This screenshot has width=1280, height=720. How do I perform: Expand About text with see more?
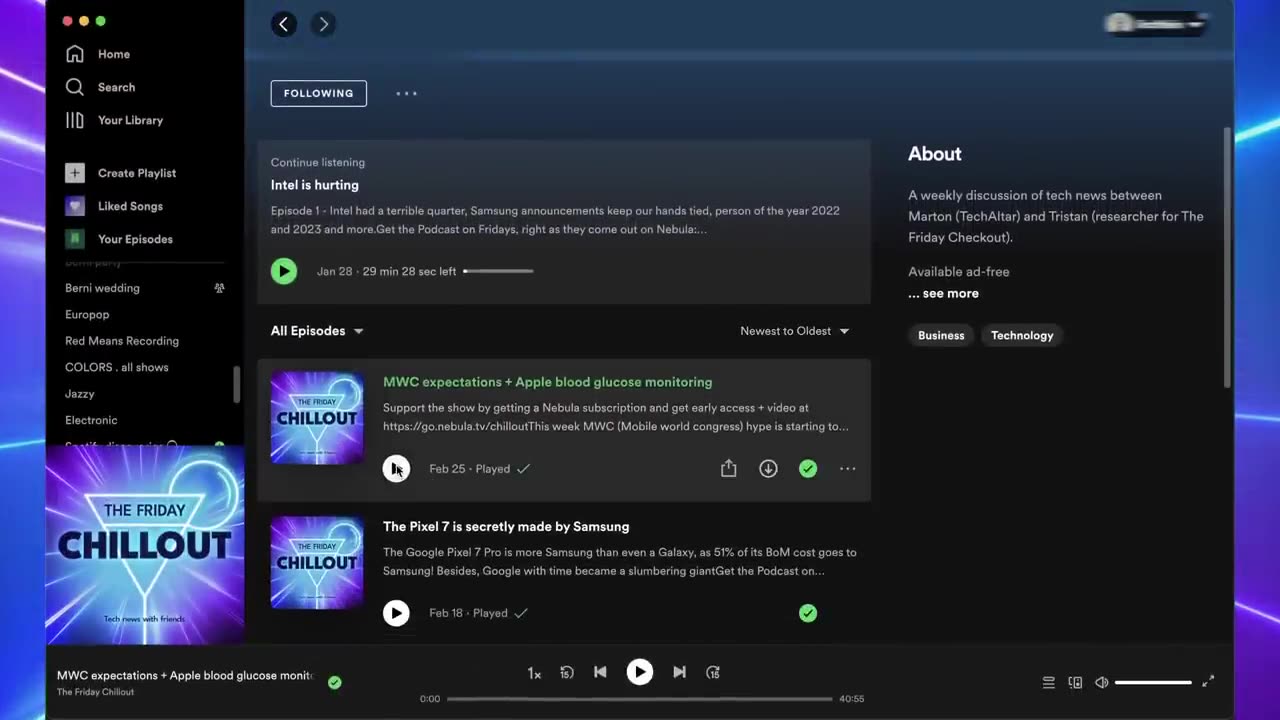point(944,293)
